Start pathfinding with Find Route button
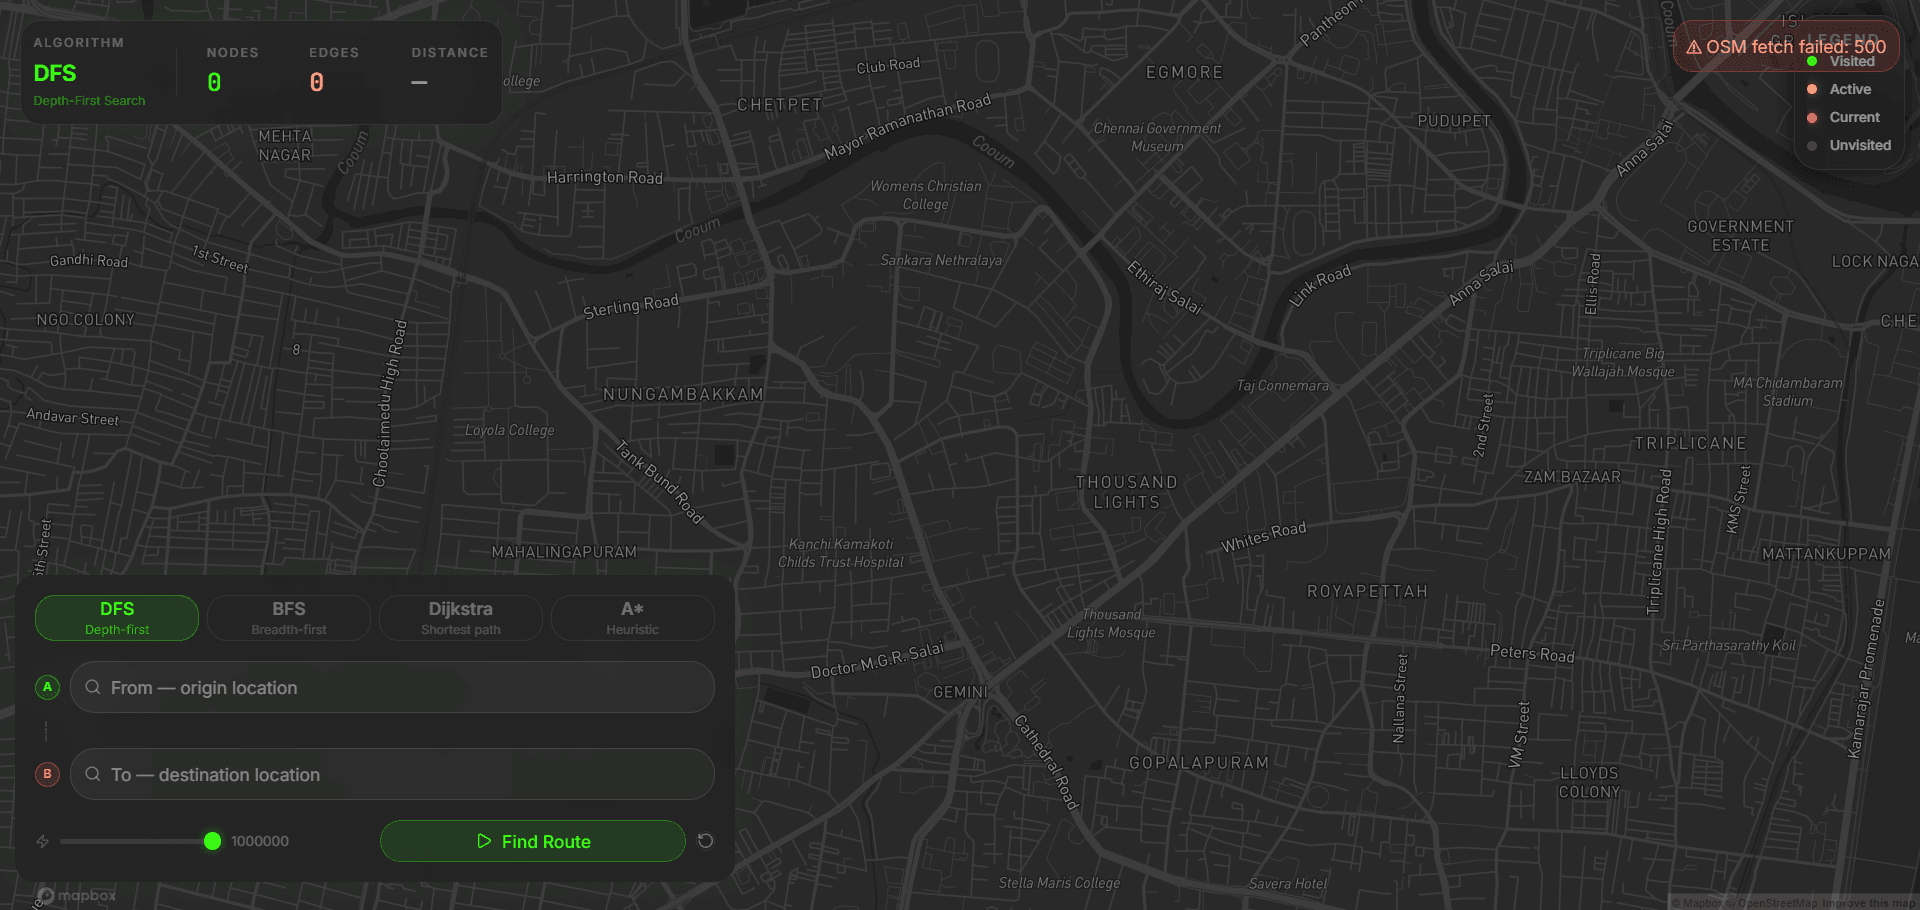 (533, 841)
